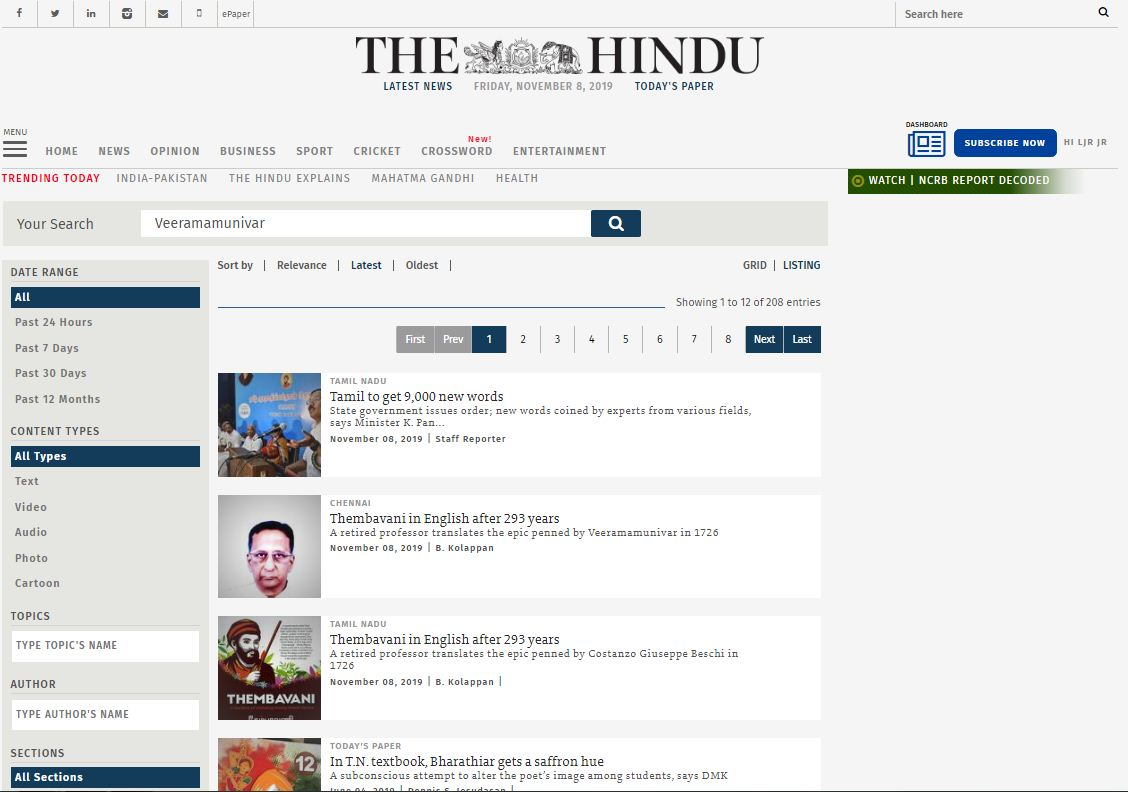Open the Cricket menu item
The image size is (1128, 792).
point(377,151)
